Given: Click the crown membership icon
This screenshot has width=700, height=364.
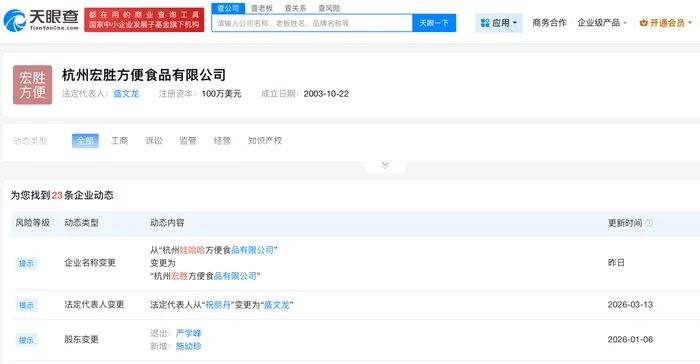Looking at the screenshot, I should point(643,23).
